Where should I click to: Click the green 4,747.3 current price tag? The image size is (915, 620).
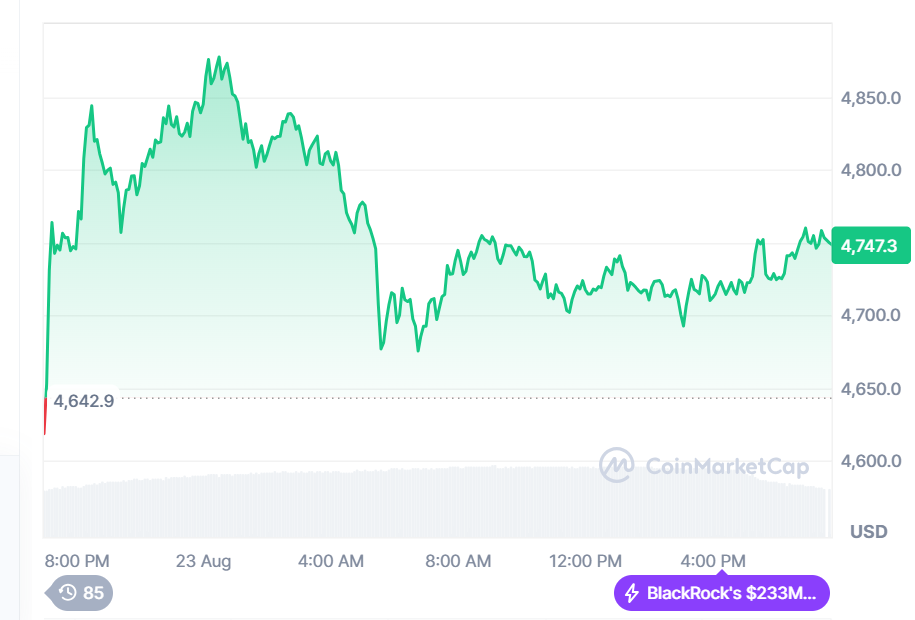(x=869, y=245)
